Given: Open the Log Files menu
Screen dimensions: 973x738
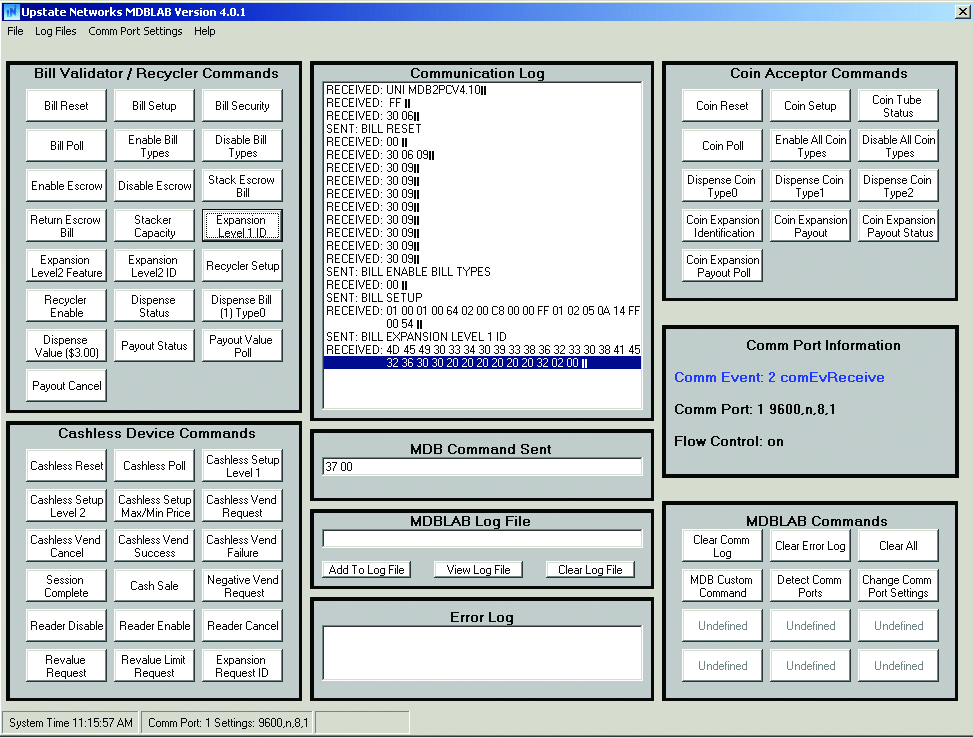Looking at the screenshot, I should click(55, 31).
